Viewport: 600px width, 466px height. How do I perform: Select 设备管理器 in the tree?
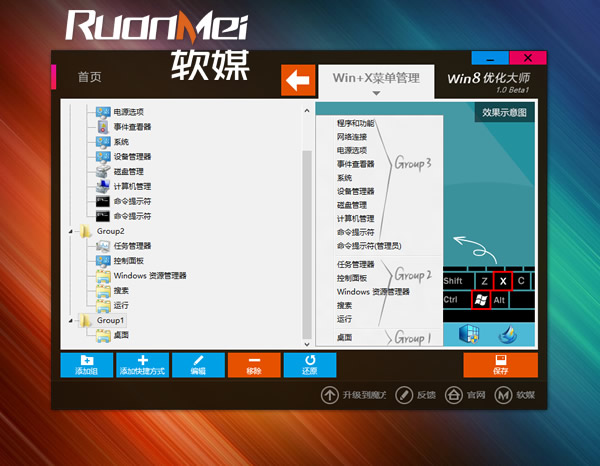coord(131,156)
